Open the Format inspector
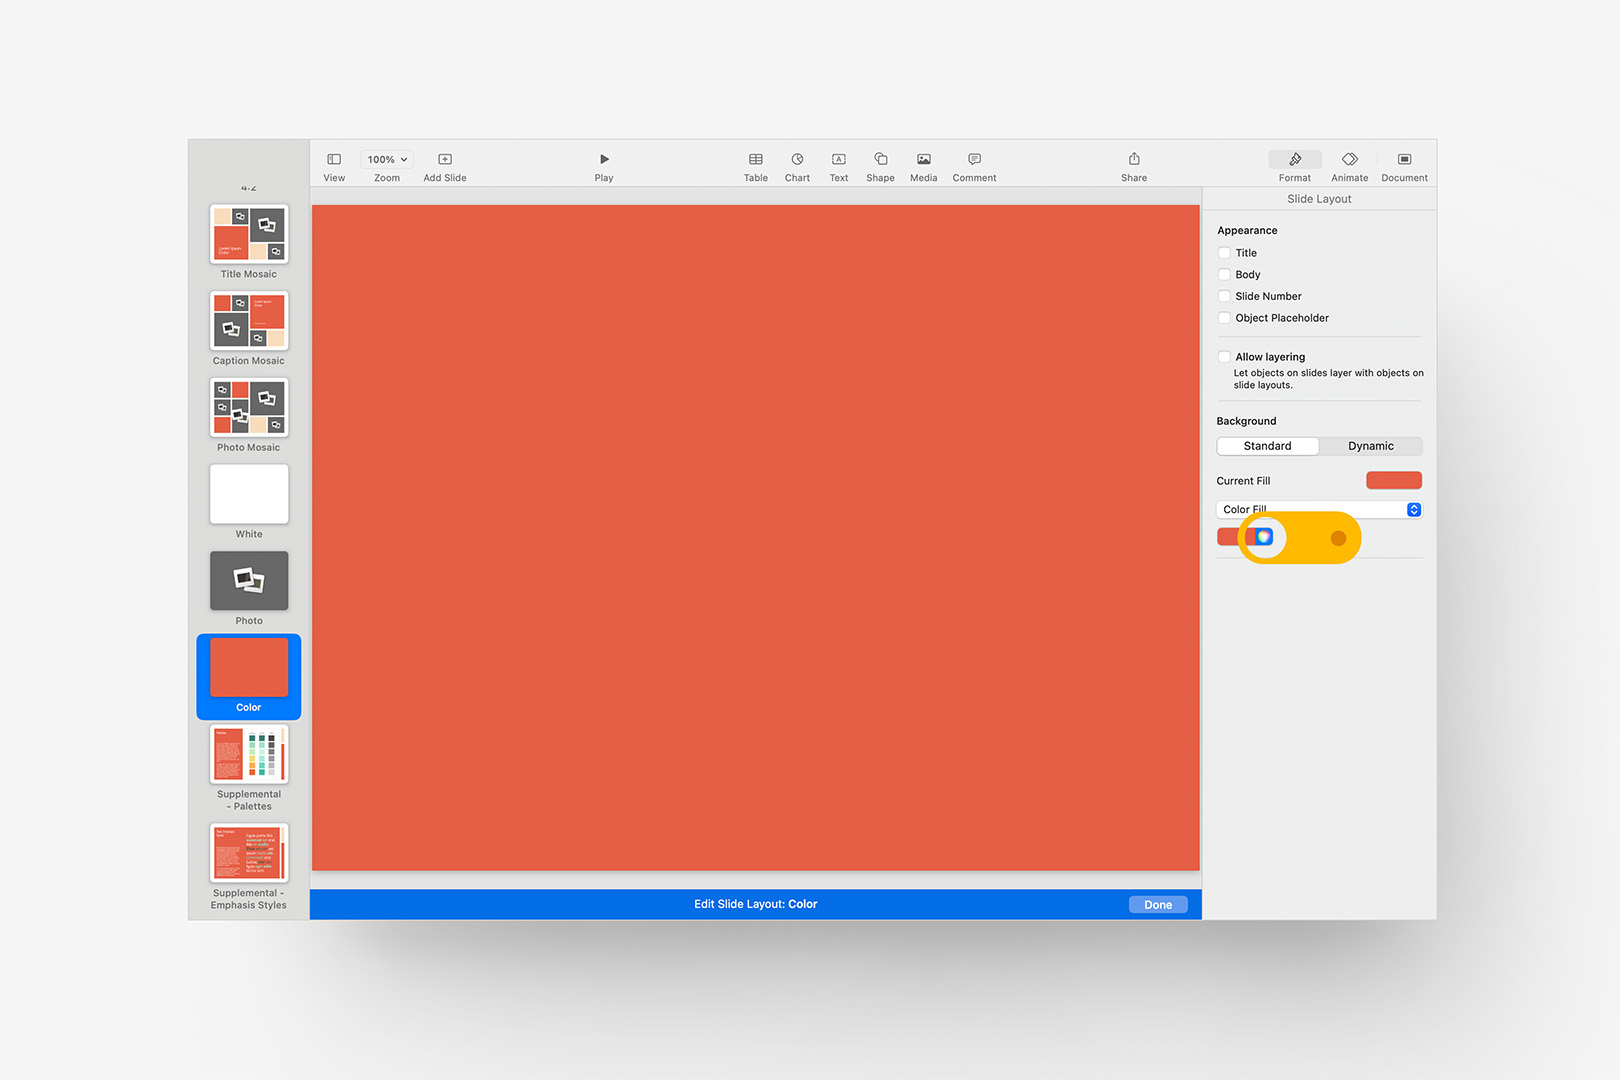This screenshot has height=1080, width=1620. tap(1295, 166)
